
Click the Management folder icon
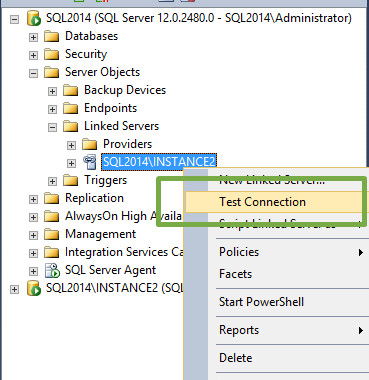52,234
